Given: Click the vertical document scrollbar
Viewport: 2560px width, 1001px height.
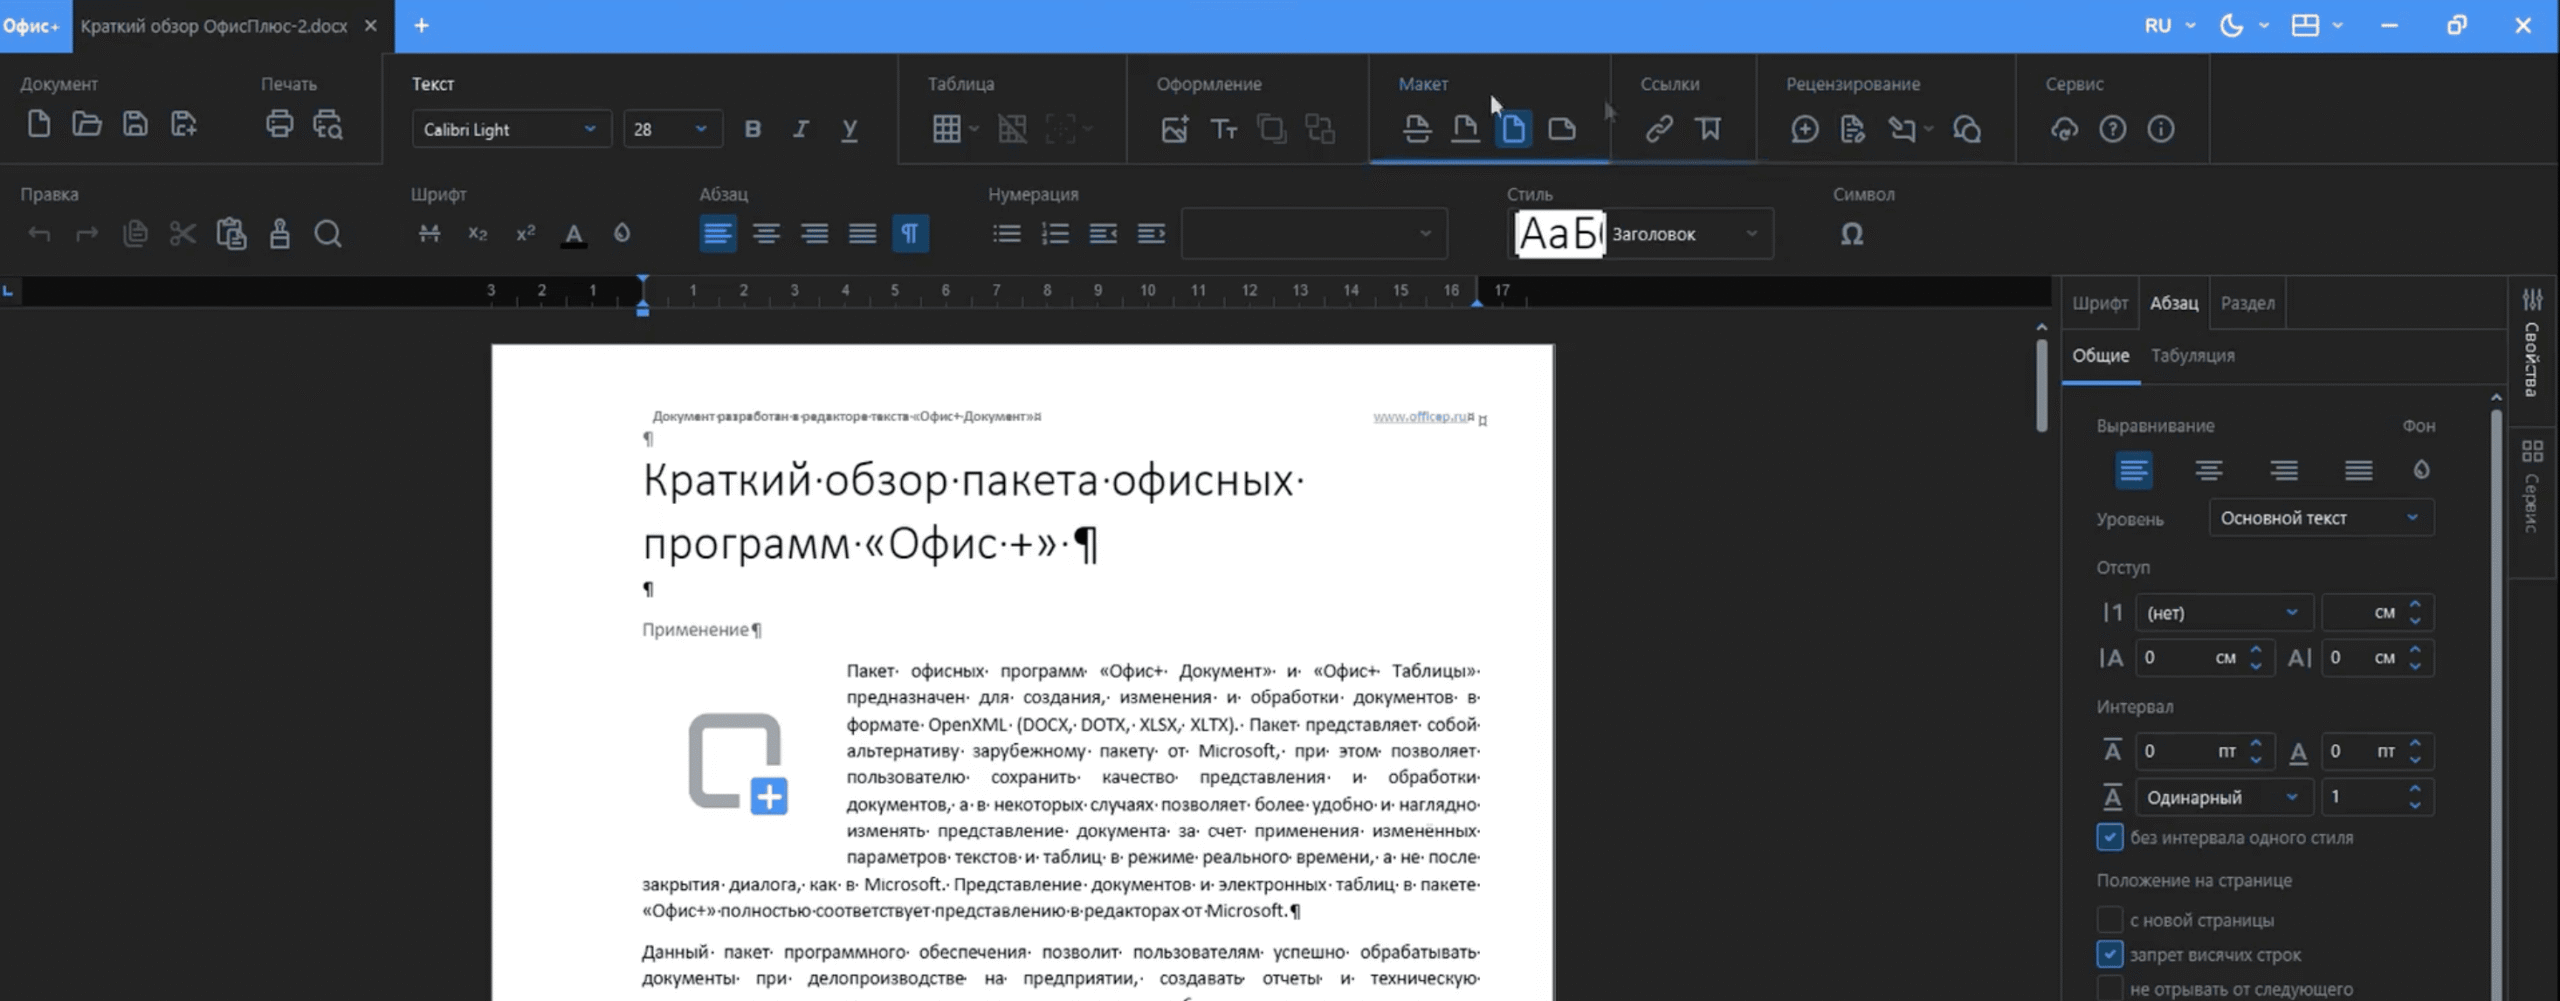Looking at the screenshot, I should click(2041, 385).
